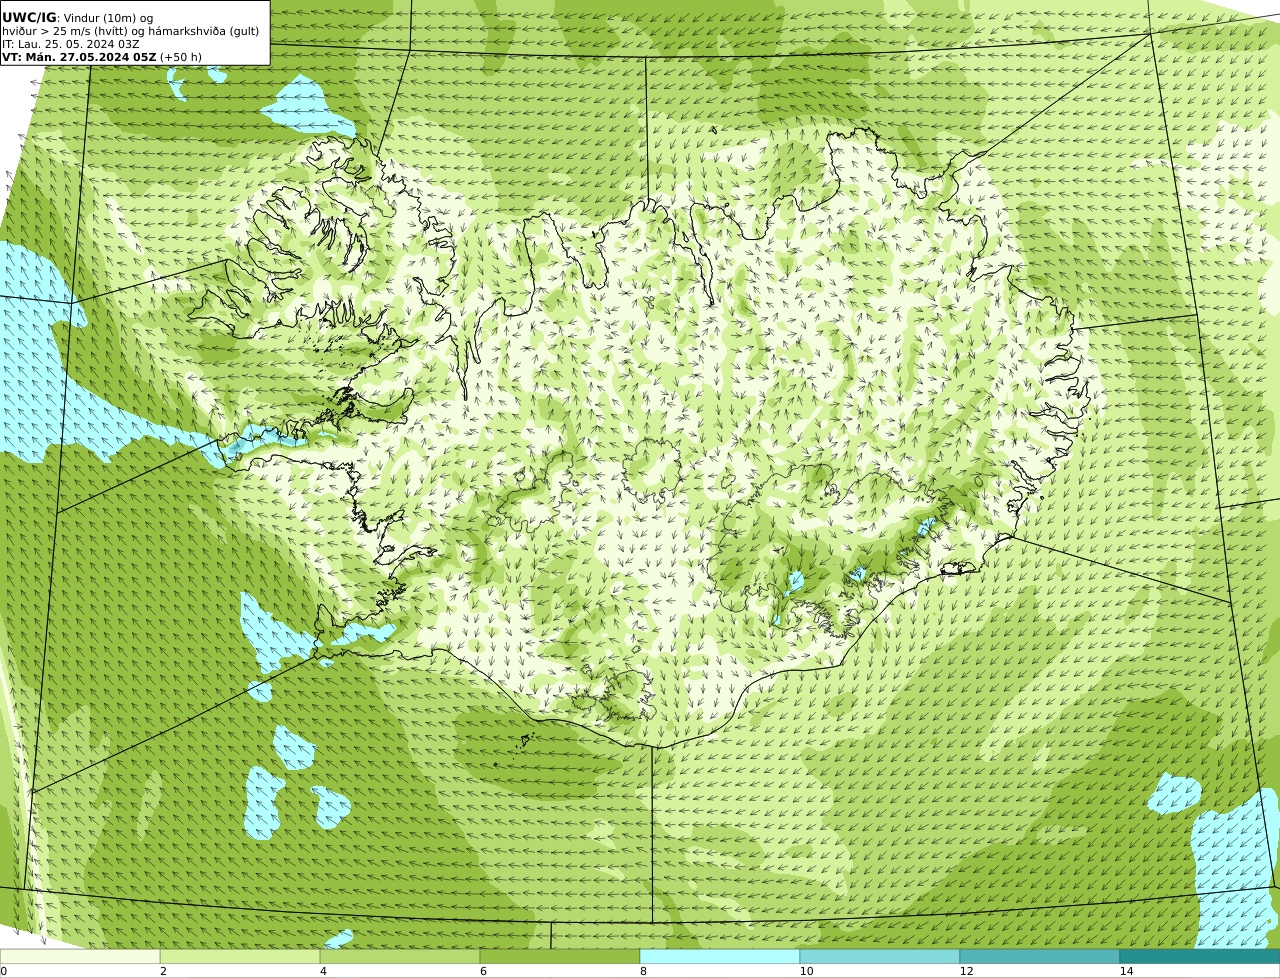Click the "IT: Lau. 25. 05. 2024 03Z" line
This screenshot has height=978, width=1280.
pyautogui.click(x=71, y=44)
